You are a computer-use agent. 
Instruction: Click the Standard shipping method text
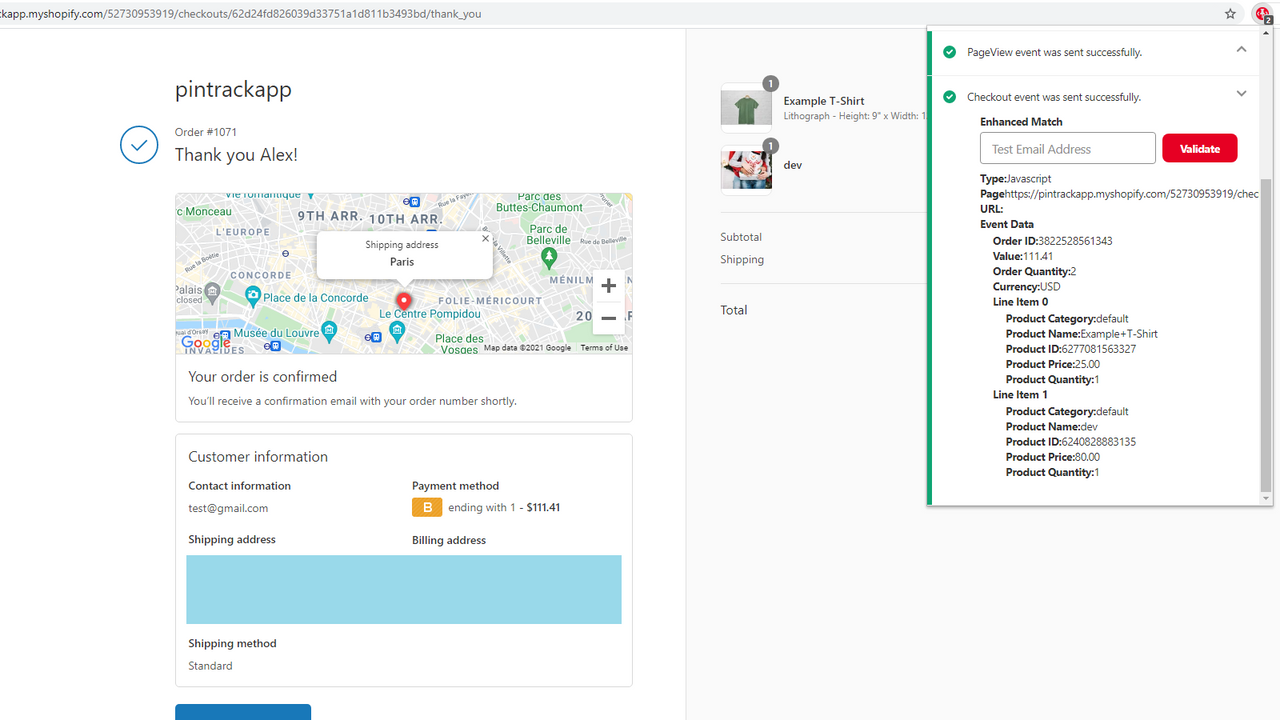click(x=210, y=666)
